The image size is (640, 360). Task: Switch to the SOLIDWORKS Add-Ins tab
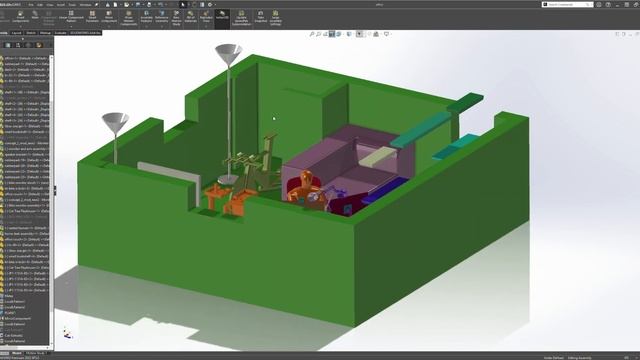(85, 33)
